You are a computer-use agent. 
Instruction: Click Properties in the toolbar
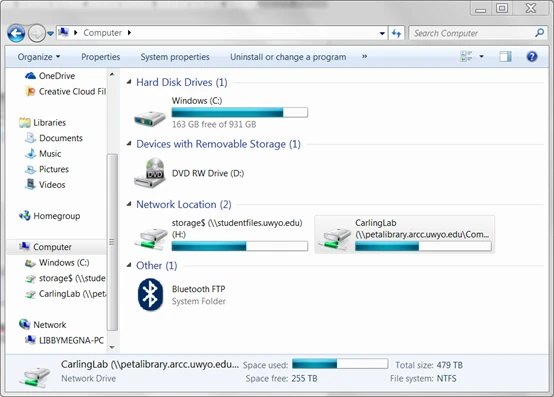pos(101,57)
